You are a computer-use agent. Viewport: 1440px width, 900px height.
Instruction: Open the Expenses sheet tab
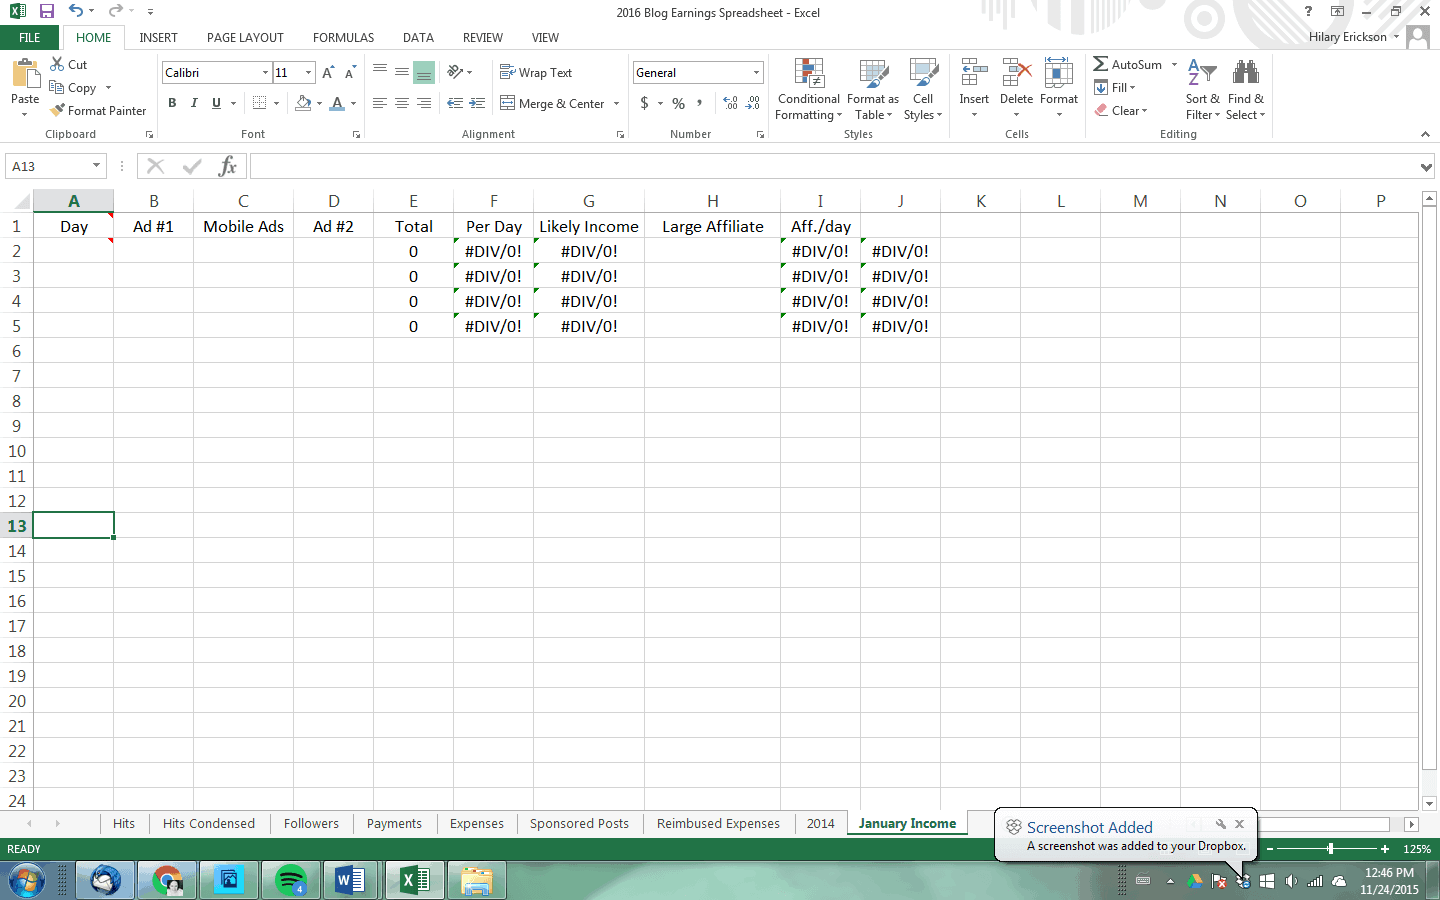coord(476,823)
